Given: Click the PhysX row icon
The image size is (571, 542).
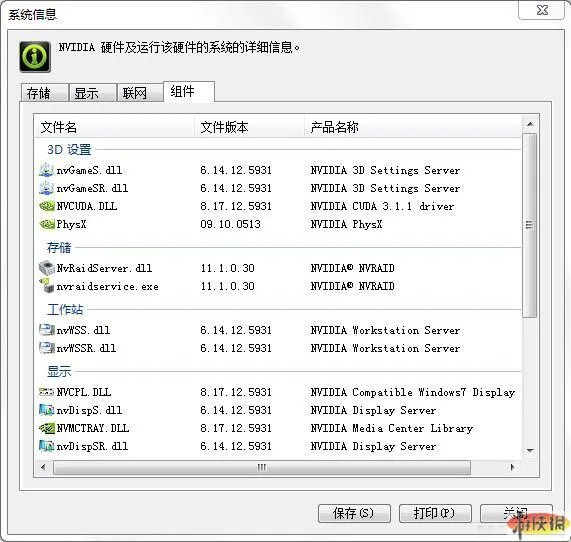Looking at the screenshot, I should coord(47,224).
